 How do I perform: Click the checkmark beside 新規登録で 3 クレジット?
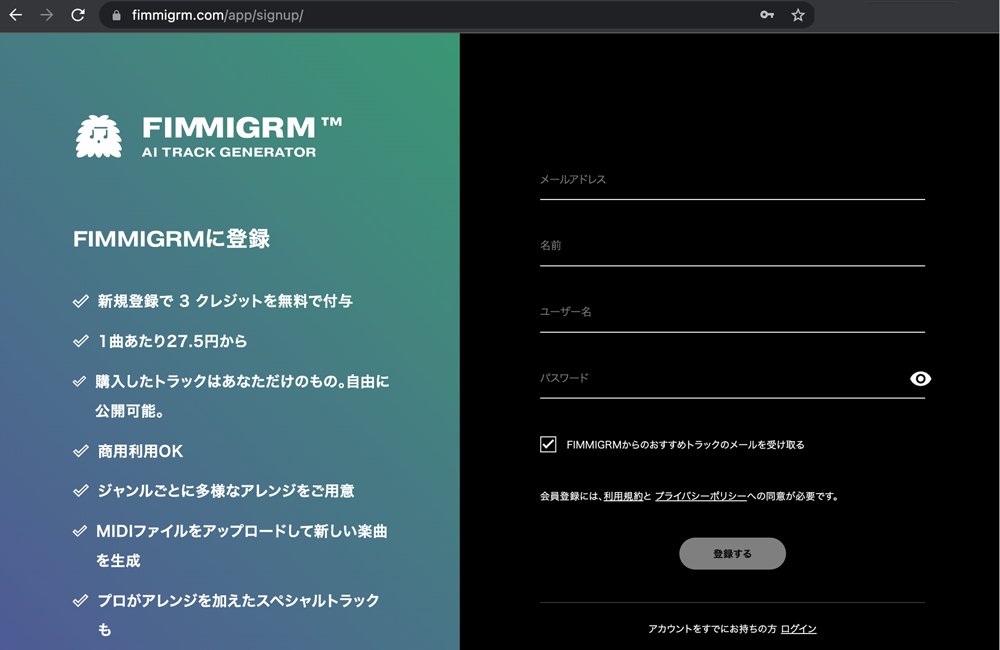[80, 301]
